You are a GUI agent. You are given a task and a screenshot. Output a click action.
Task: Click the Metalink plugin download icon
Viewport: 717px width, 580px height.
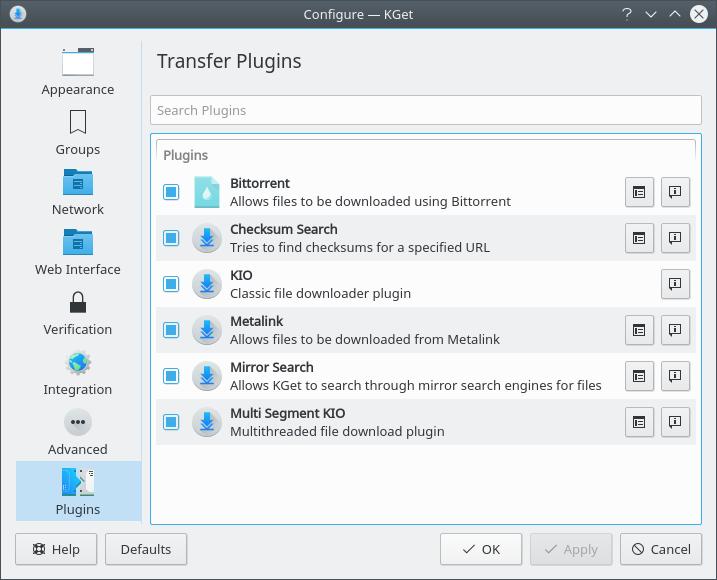click(x=207, y=330)
